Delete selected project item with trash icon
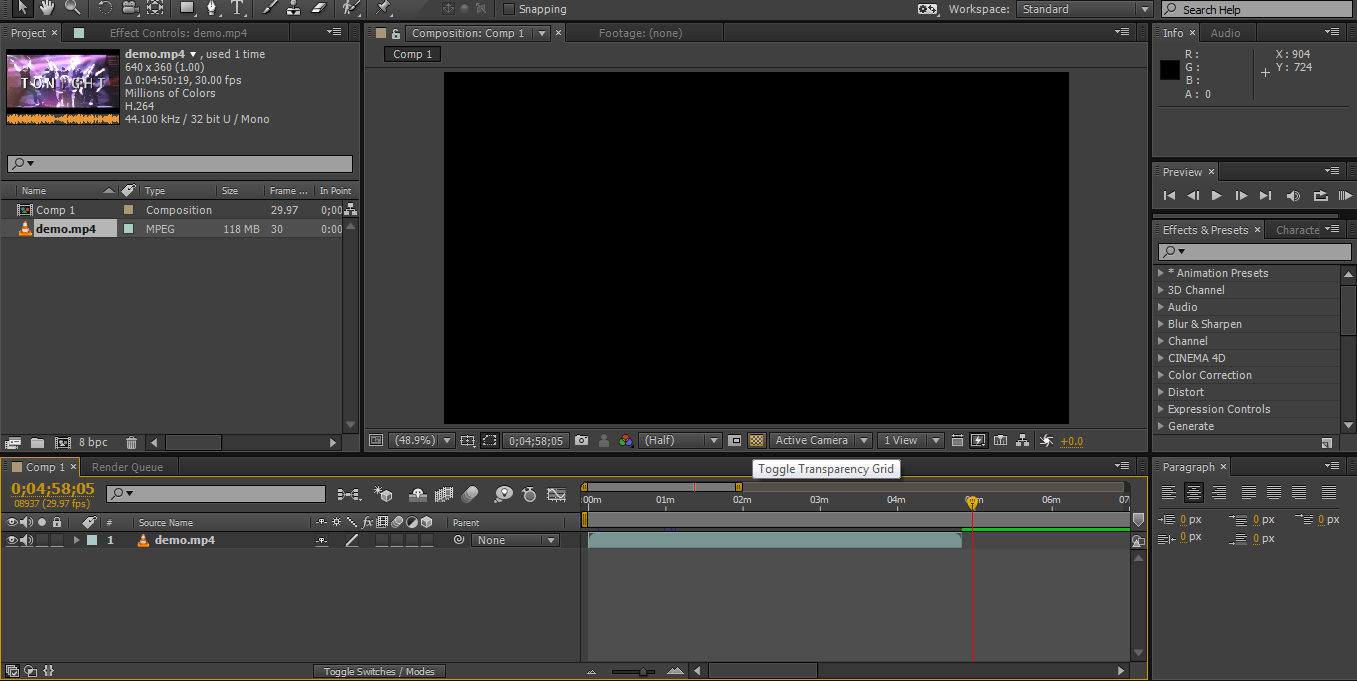The image size is (1357, 681). click(131, 442)
